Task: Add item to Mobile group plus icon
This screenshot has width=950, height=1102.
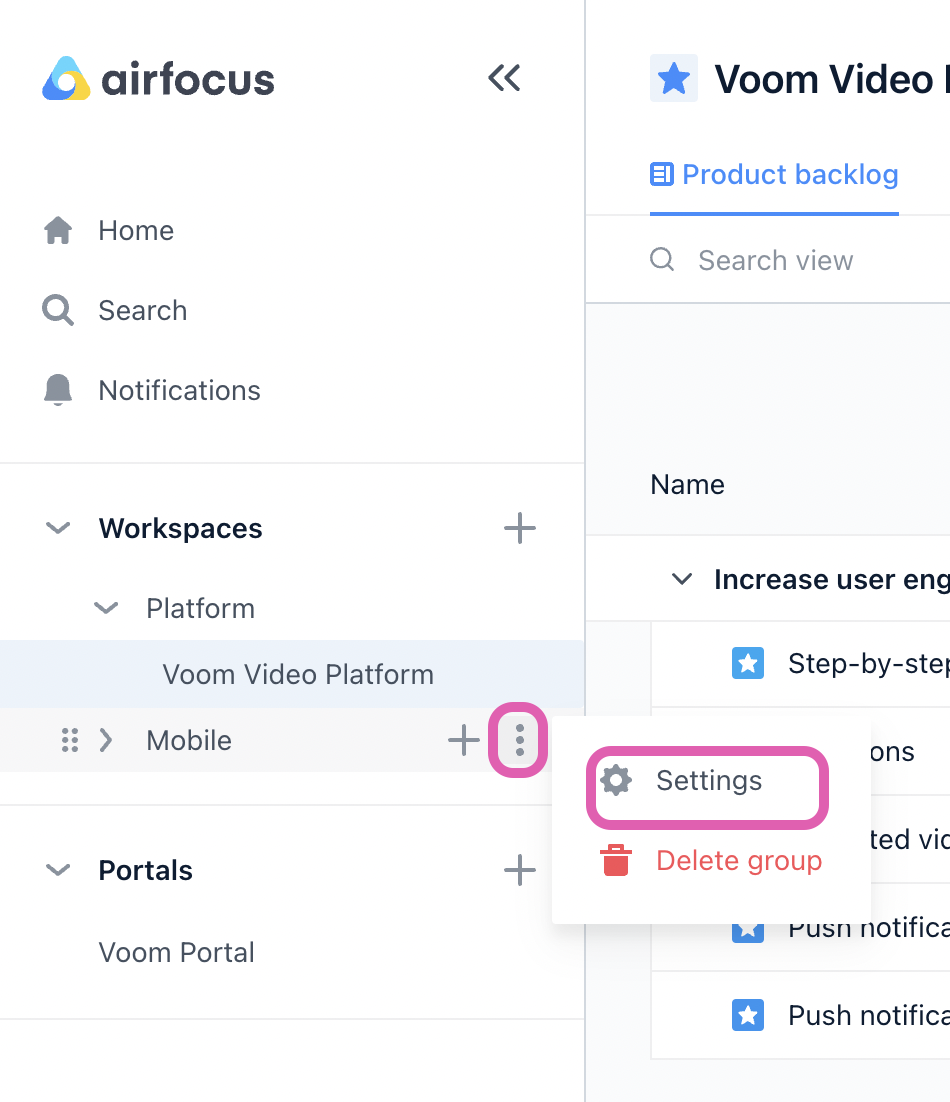Action: [x=464, y=740]
